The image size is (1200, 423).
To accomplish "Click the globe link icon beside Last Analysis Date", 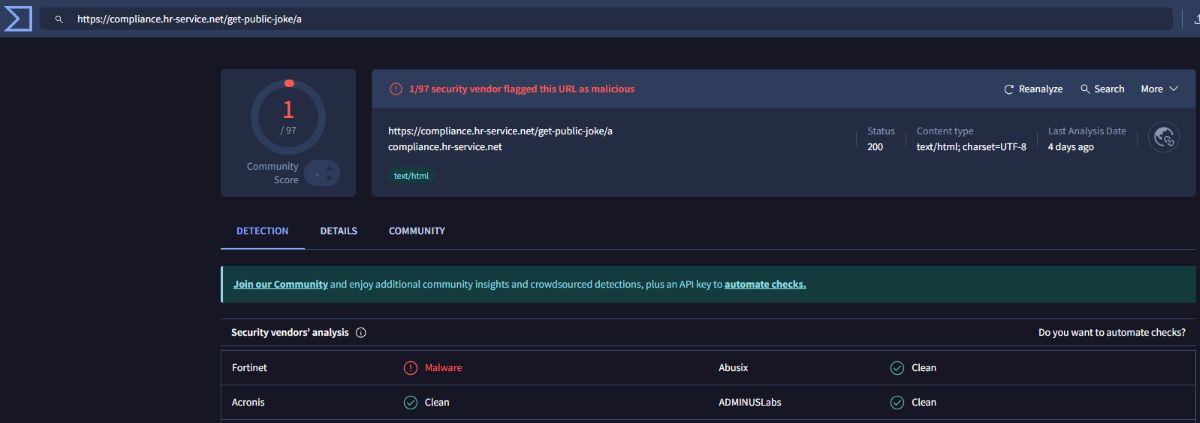I will click(1163, 138).
